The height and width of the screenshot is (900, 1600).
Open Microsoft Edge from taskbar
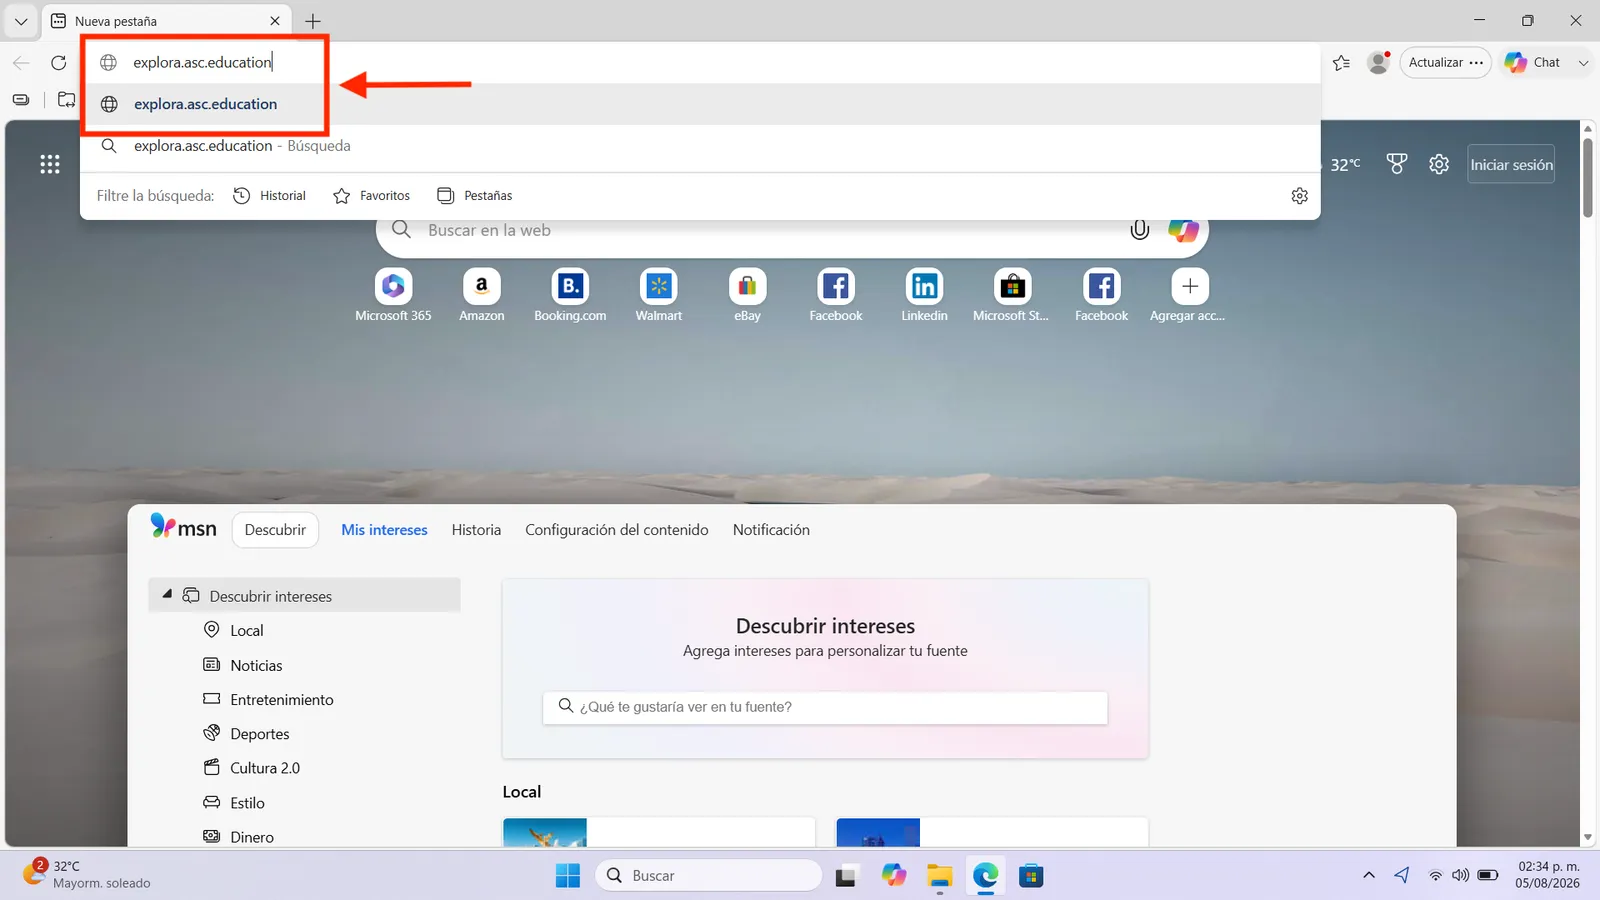pos(986,875)
